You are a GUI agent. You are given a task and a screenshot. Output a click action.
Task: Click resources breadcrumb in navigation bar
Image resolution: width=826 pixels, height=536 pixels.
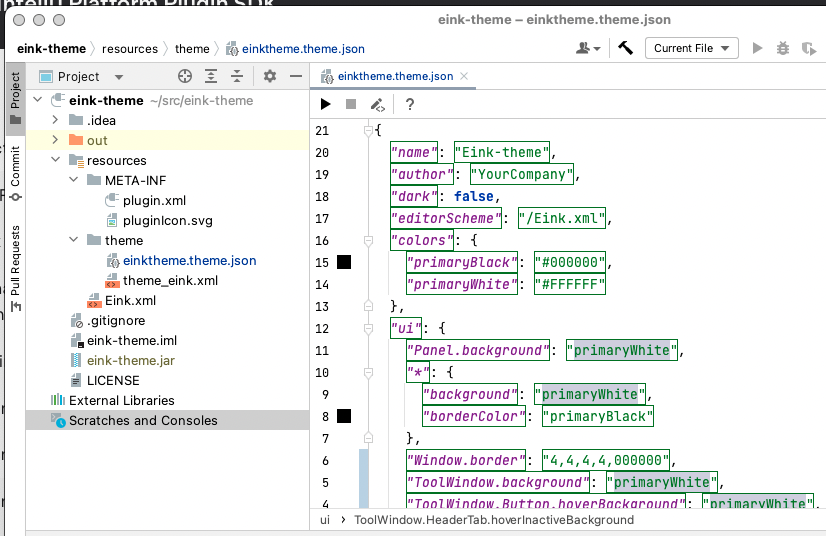(130, 48)
